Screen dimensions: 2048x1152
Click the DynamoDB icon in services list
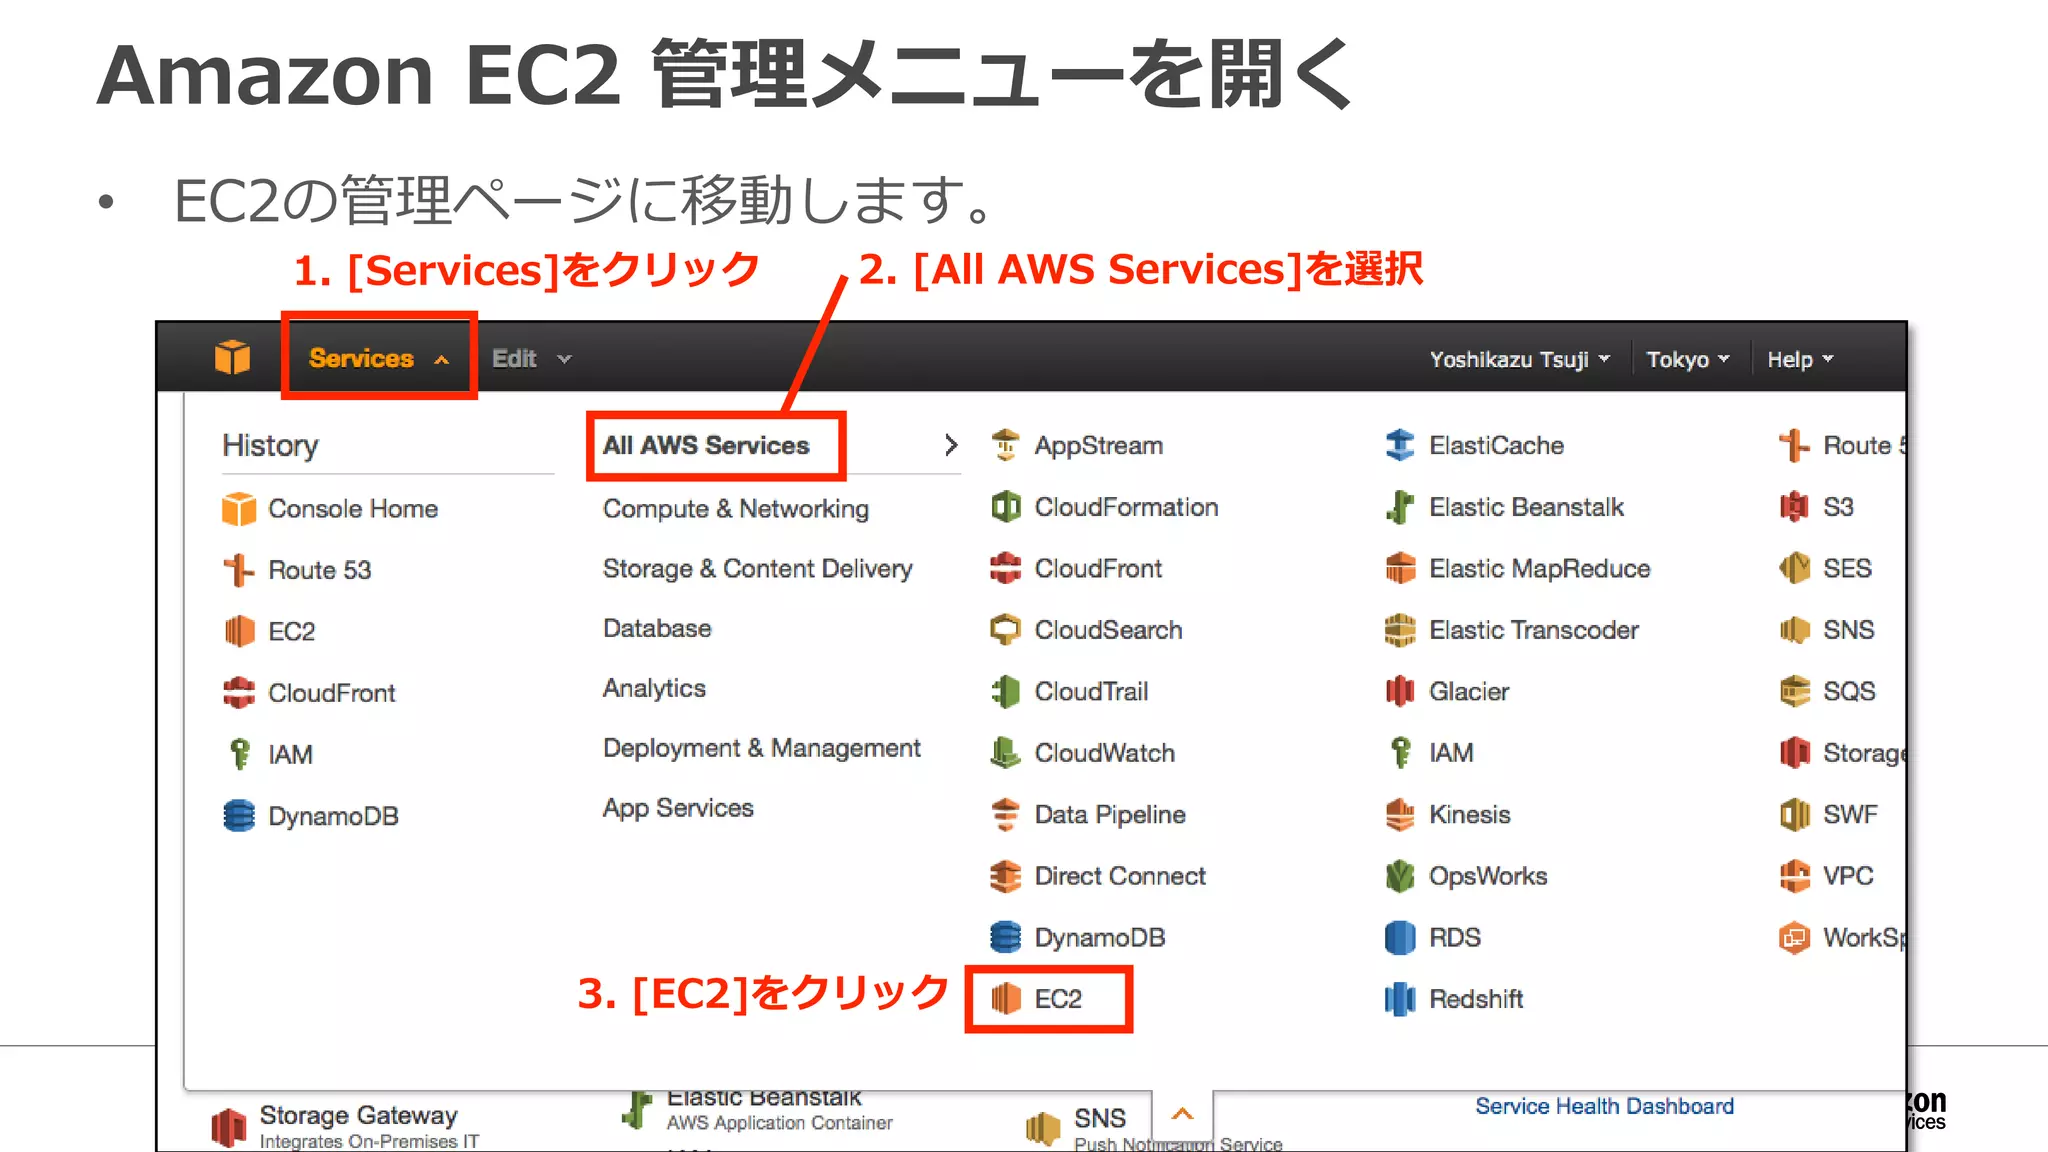pos(1005,937)
